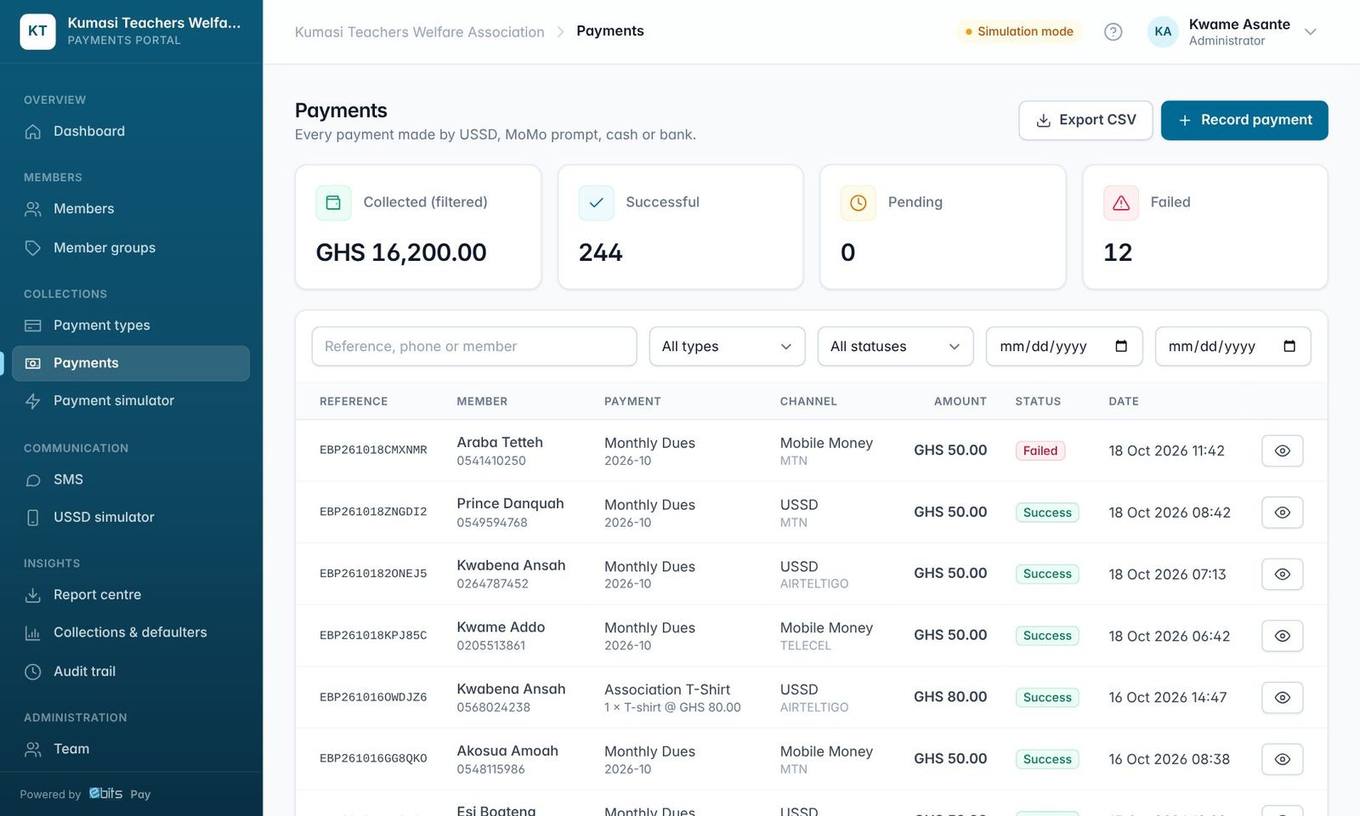The width and height of the screenshot is (1360, 816).
Task: Open the start date picker field
Action: 1065,346
